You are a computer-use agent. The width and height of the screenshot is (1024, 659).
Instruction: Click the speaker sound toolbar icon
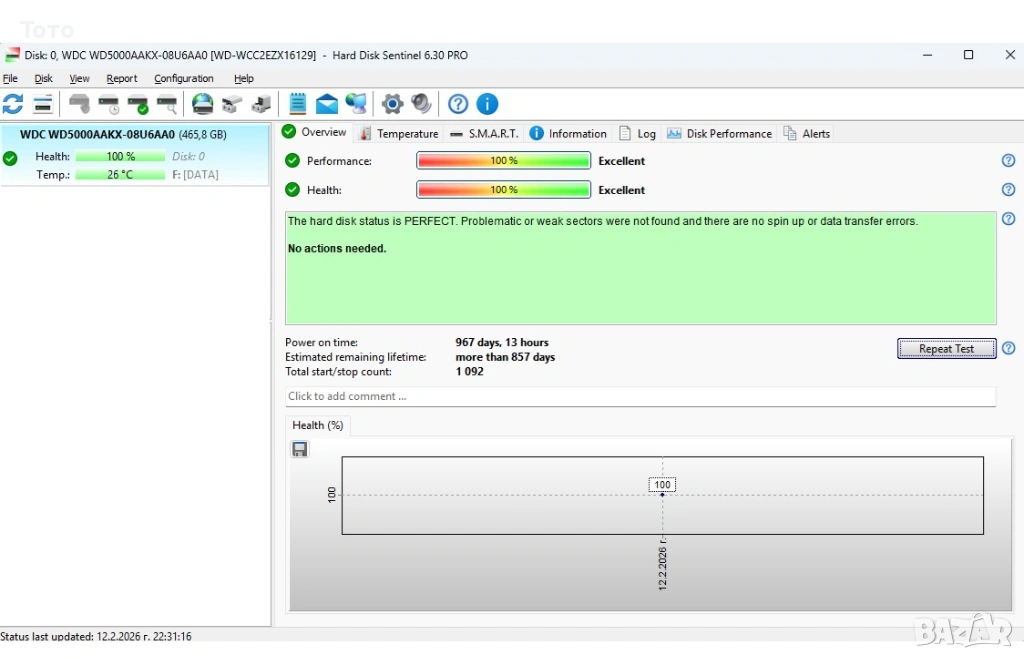[421, 104]
